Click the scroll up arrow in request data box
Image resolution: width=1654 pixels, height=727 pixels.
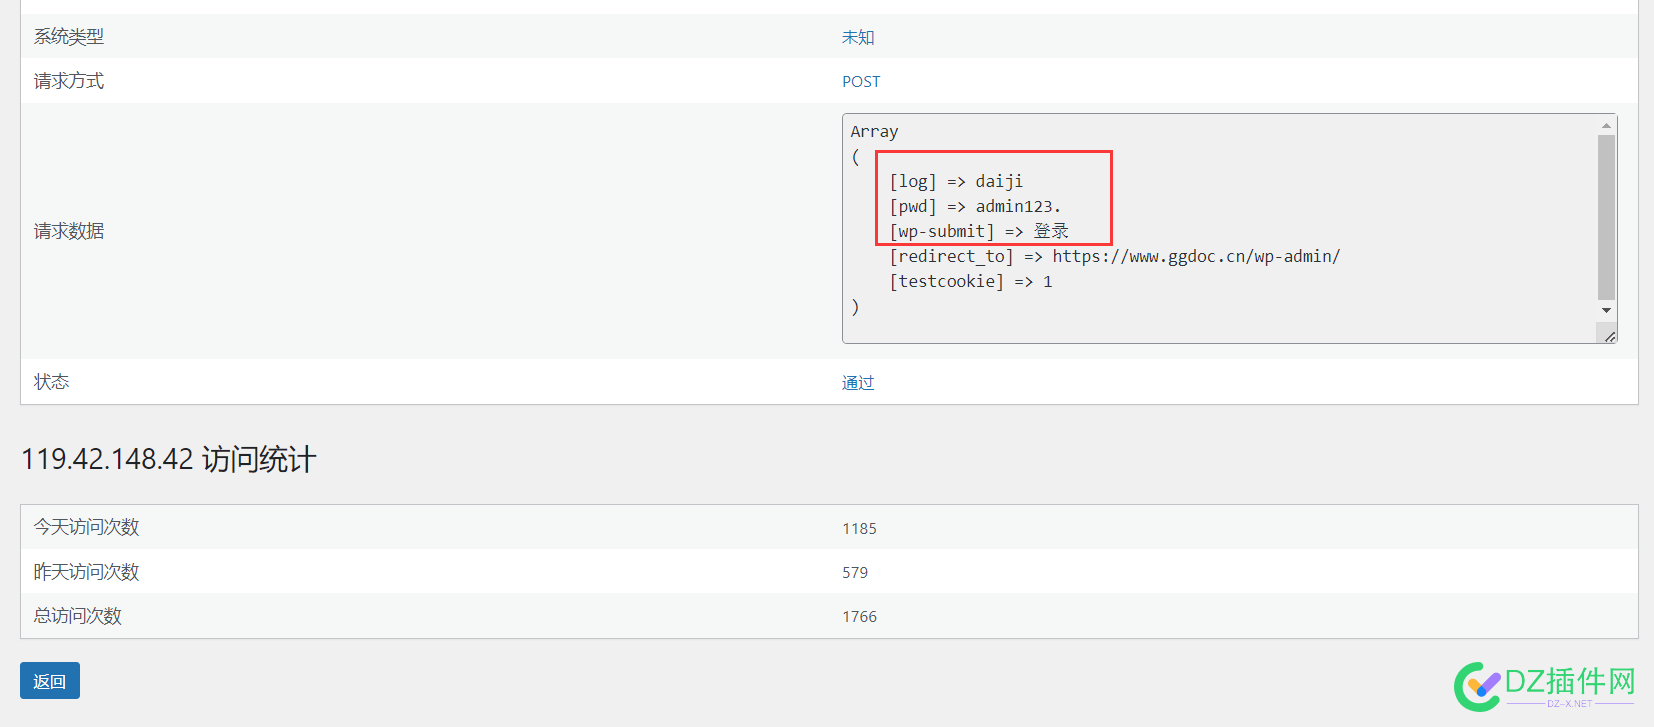(1606, 126)
